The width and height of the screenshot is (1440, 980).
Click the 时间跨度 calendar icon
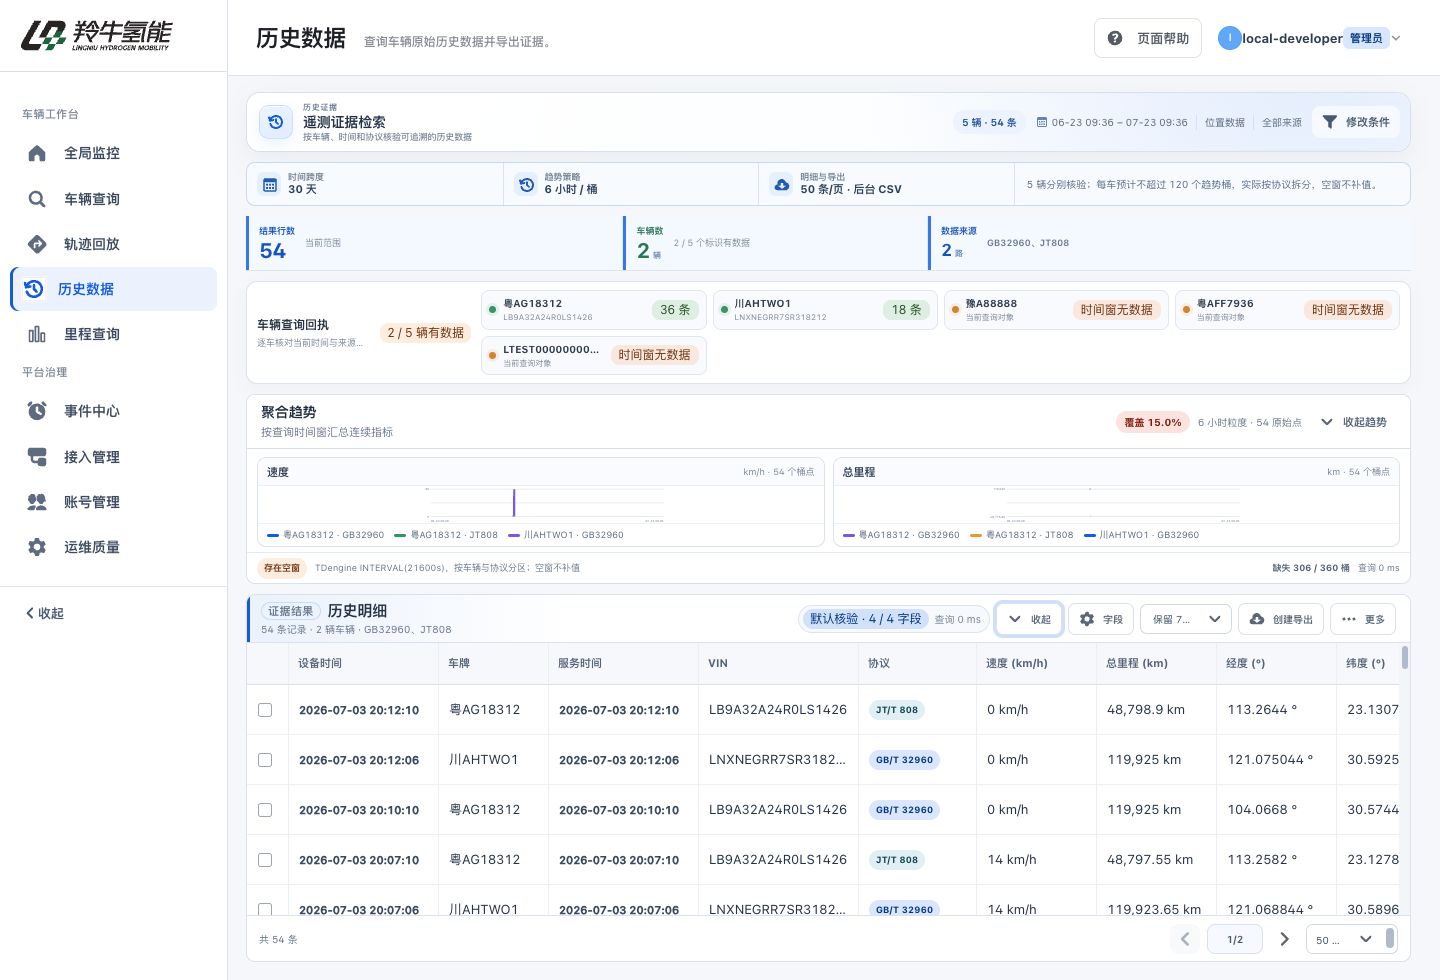tap(269, 184)
